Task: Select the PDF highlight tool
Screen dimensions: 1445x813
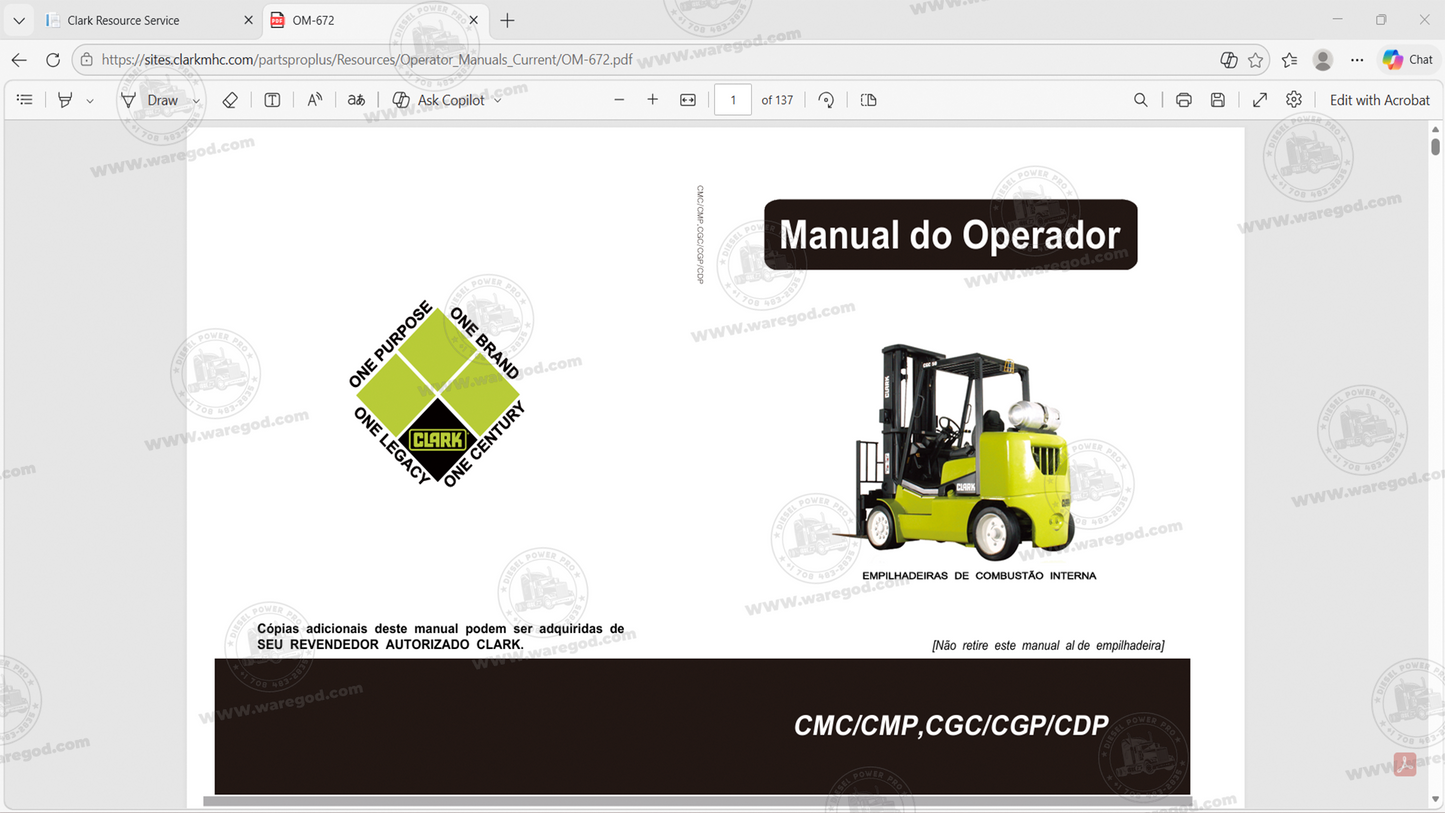Action: coord(65,100)
